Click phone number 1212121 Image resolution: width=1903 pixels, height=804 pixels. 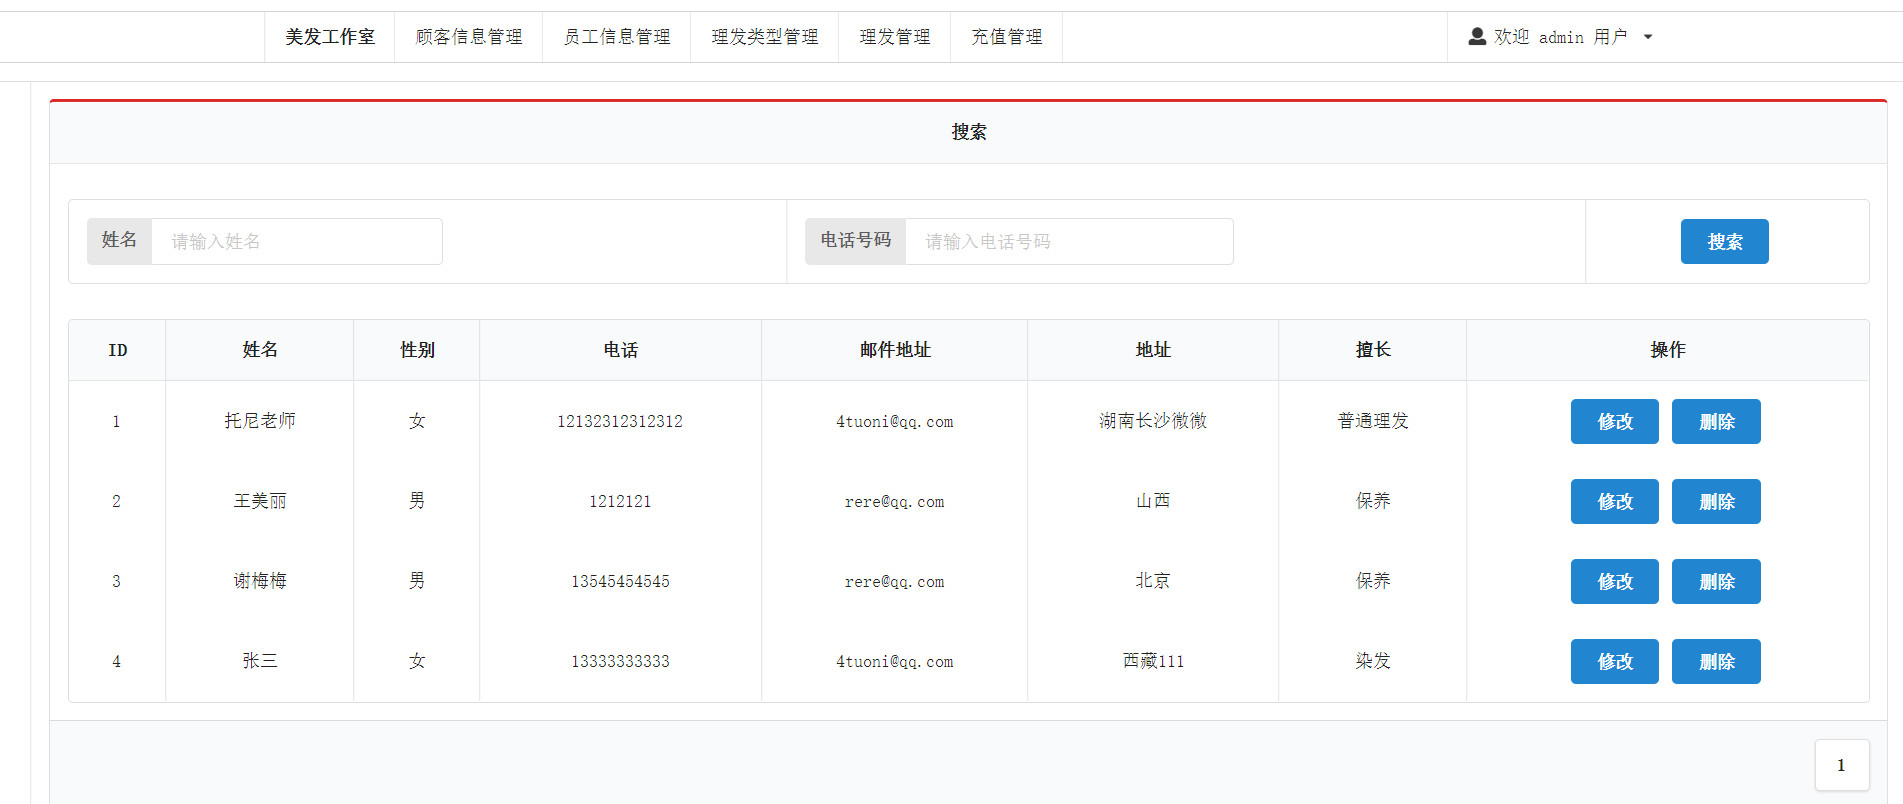pos(620,501)
